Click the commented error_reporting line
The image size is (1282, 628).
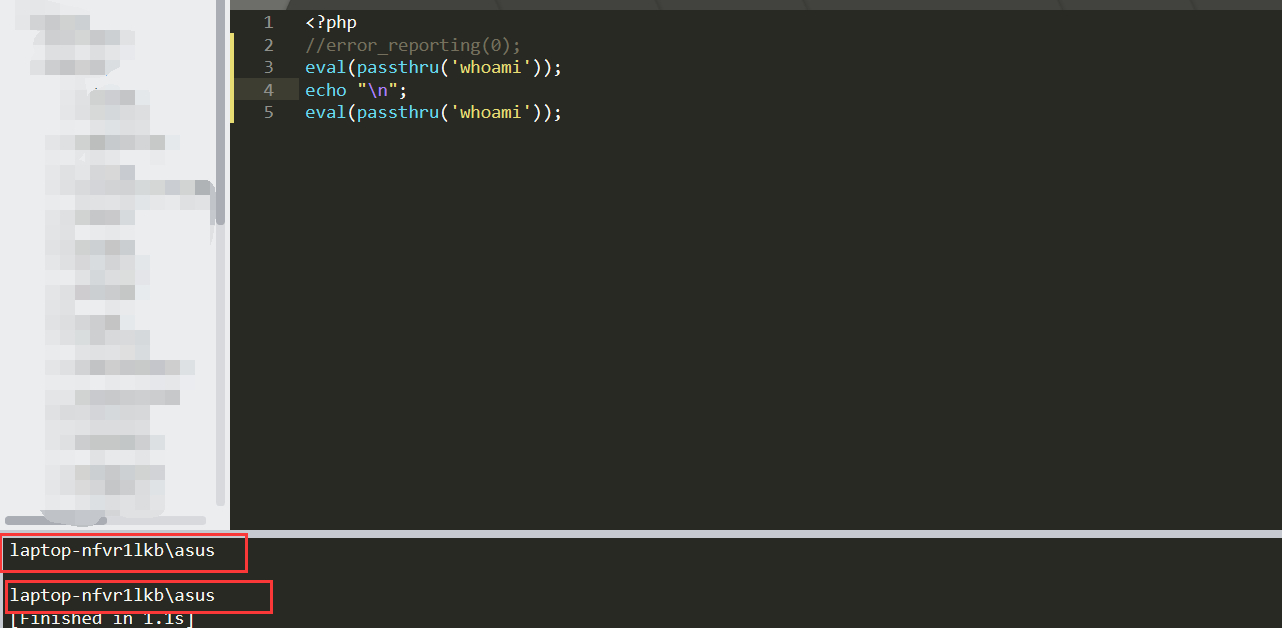[412, 44]
